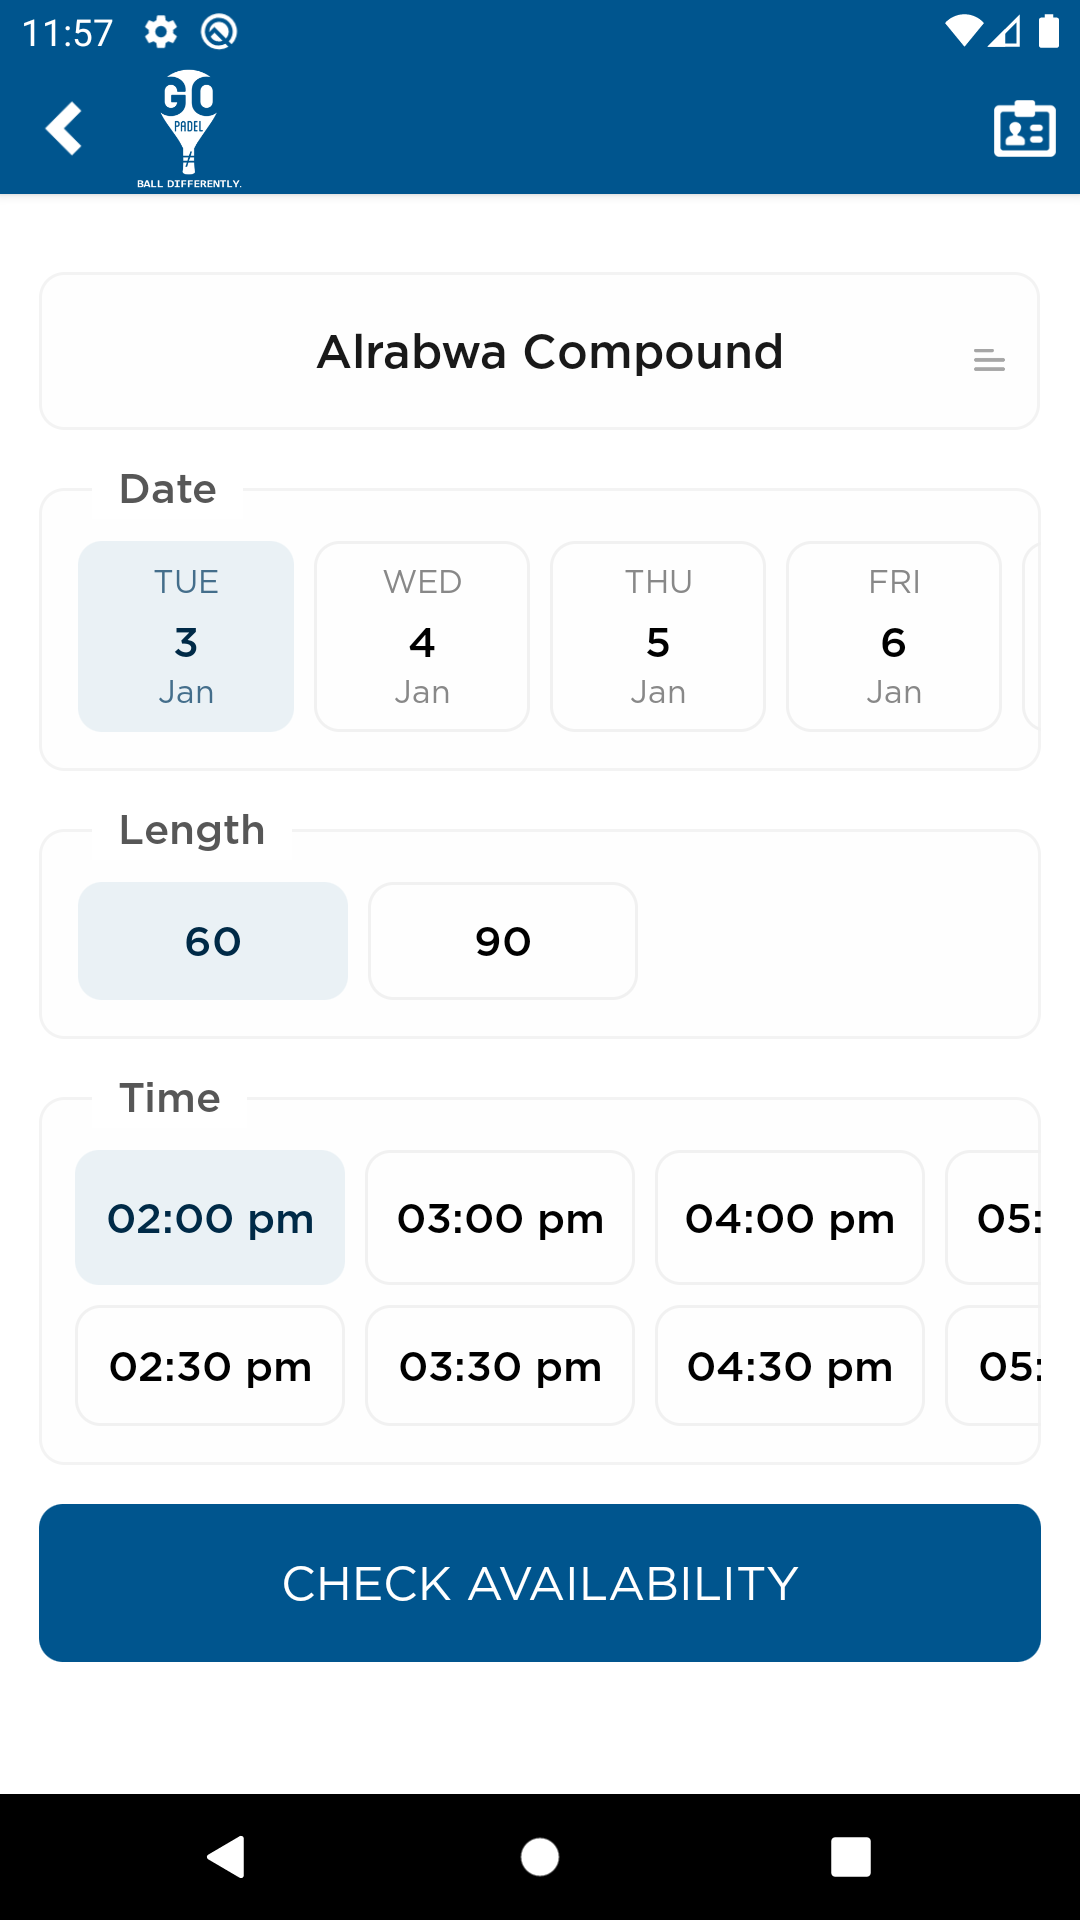Choose the 03:30 pm time slot
Viewport: 1080px width, 1920px height.
click(x=500, y=1366)
